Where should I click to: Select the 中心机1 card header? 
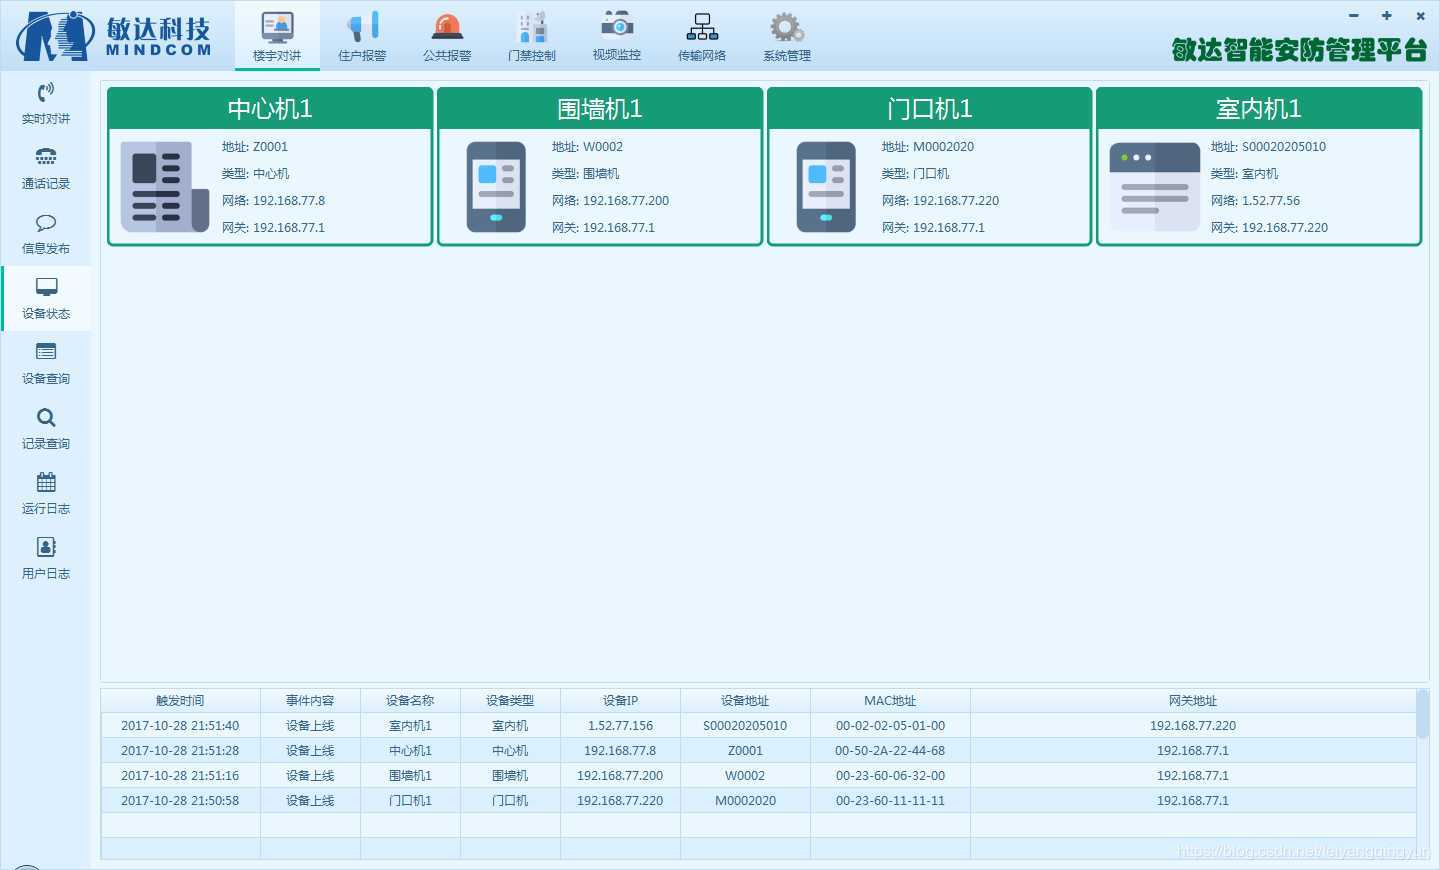pos(270,108)
